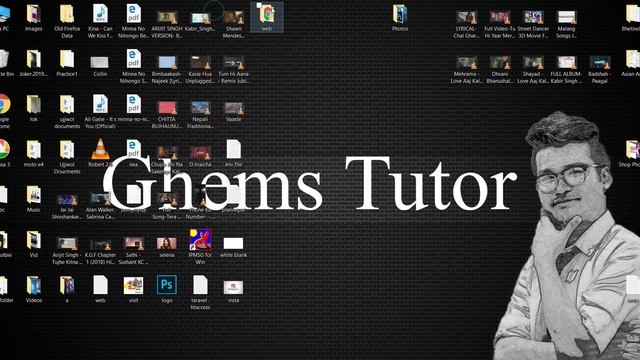Open Minna No Nihongo S... PDF

(x=133, y=59)
